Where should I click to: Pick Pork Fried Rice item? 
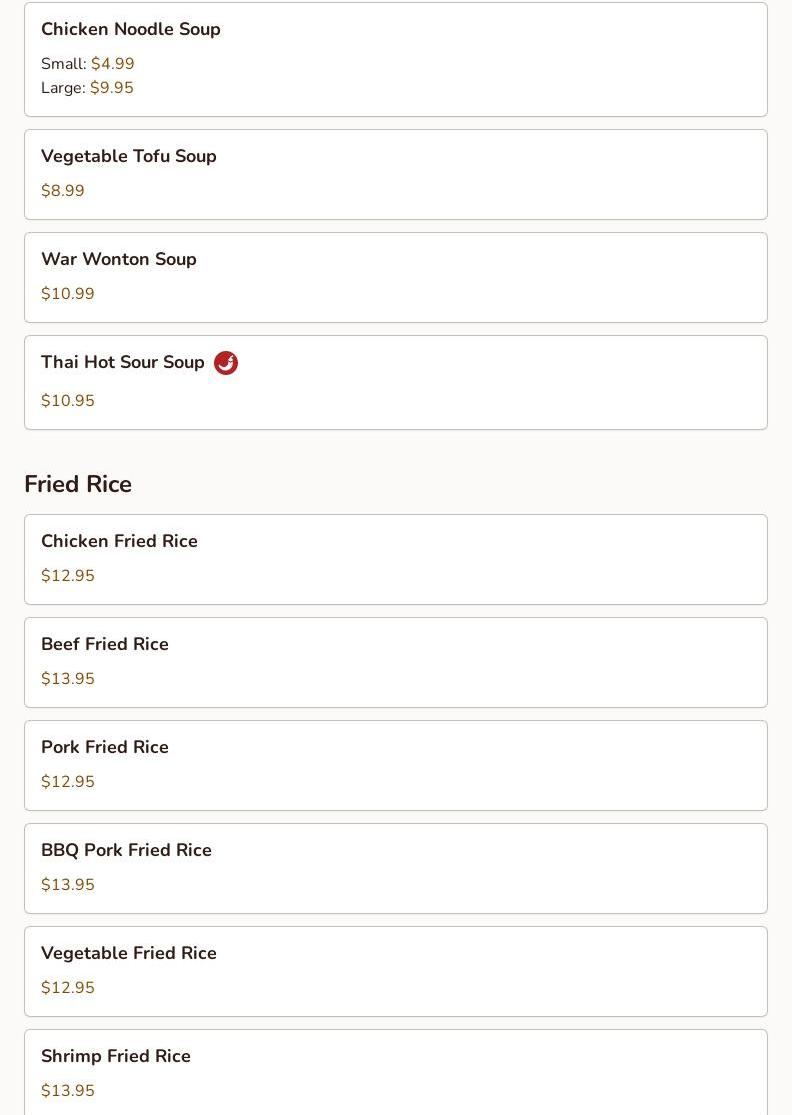point(105,748)
